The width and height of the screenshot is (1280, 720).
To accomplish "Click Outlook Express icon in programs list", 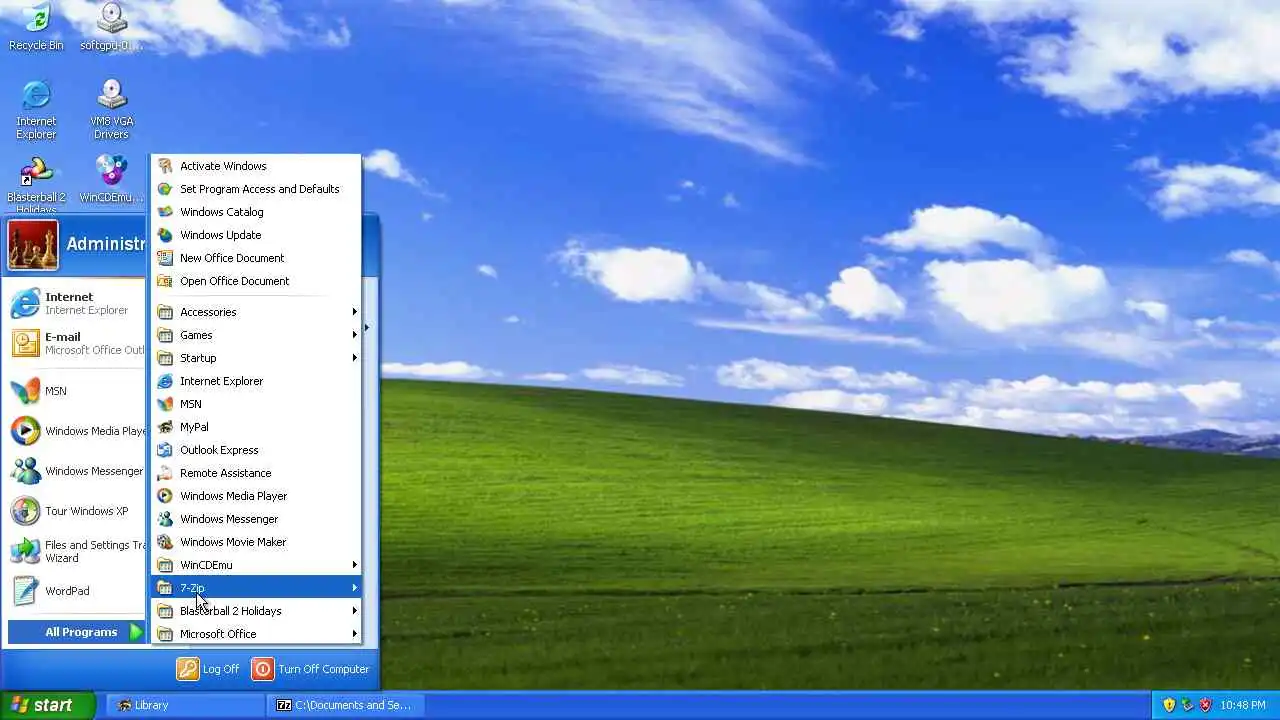I will point(165,450).
